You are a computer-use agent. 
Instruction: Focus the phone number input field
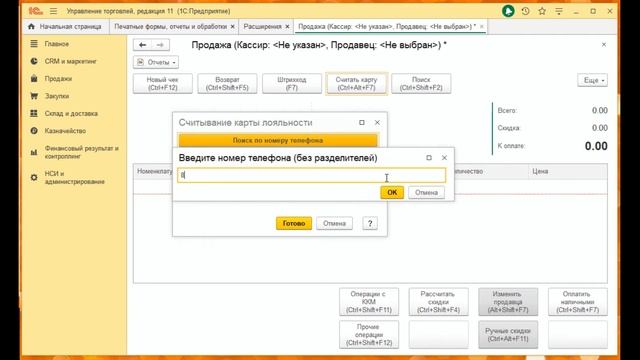[311, 175]
